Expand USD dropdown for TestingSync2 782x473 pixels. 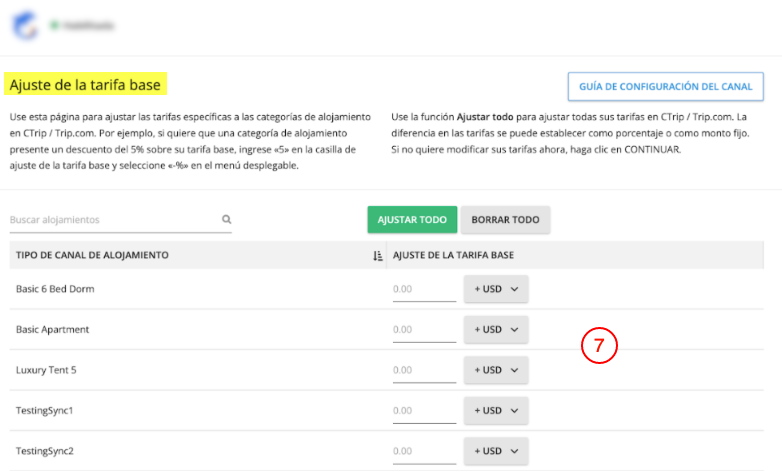[x=495, y=451]
